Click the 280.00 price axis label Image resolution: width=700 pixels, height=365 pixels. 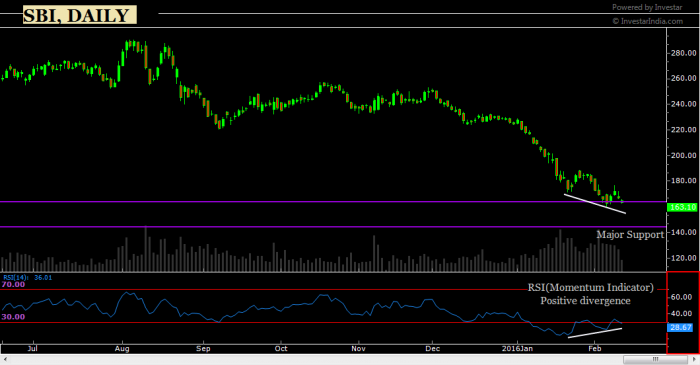[x=683, y=53]
